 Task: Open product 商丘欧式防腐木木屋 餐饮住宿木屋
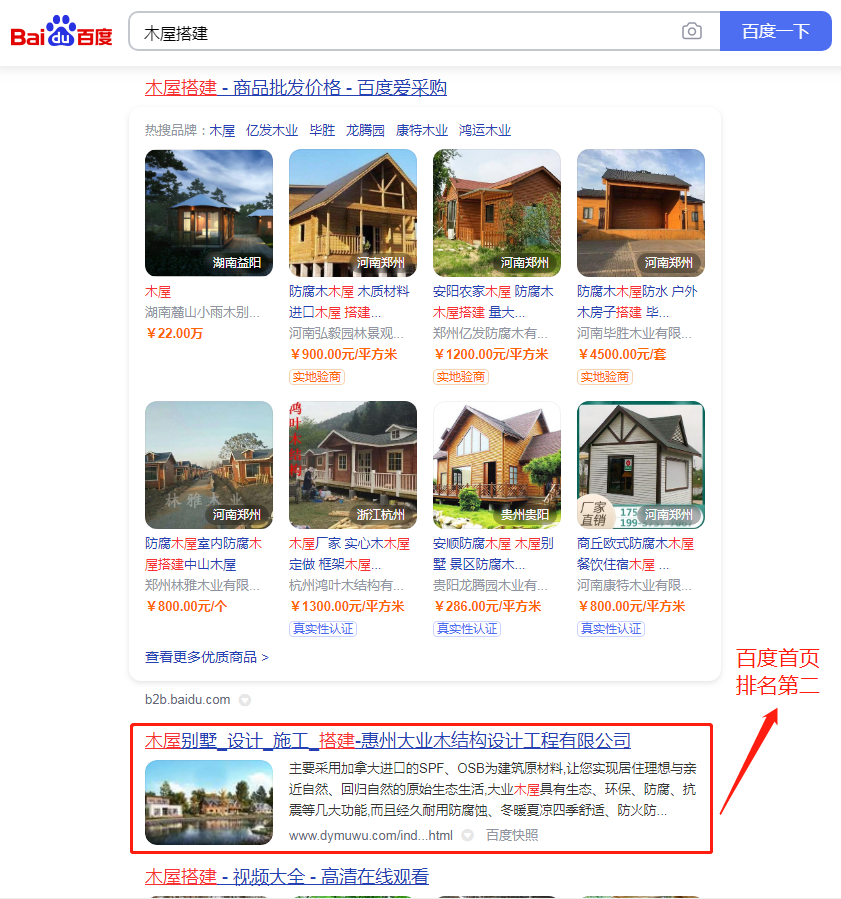[635, 554]
